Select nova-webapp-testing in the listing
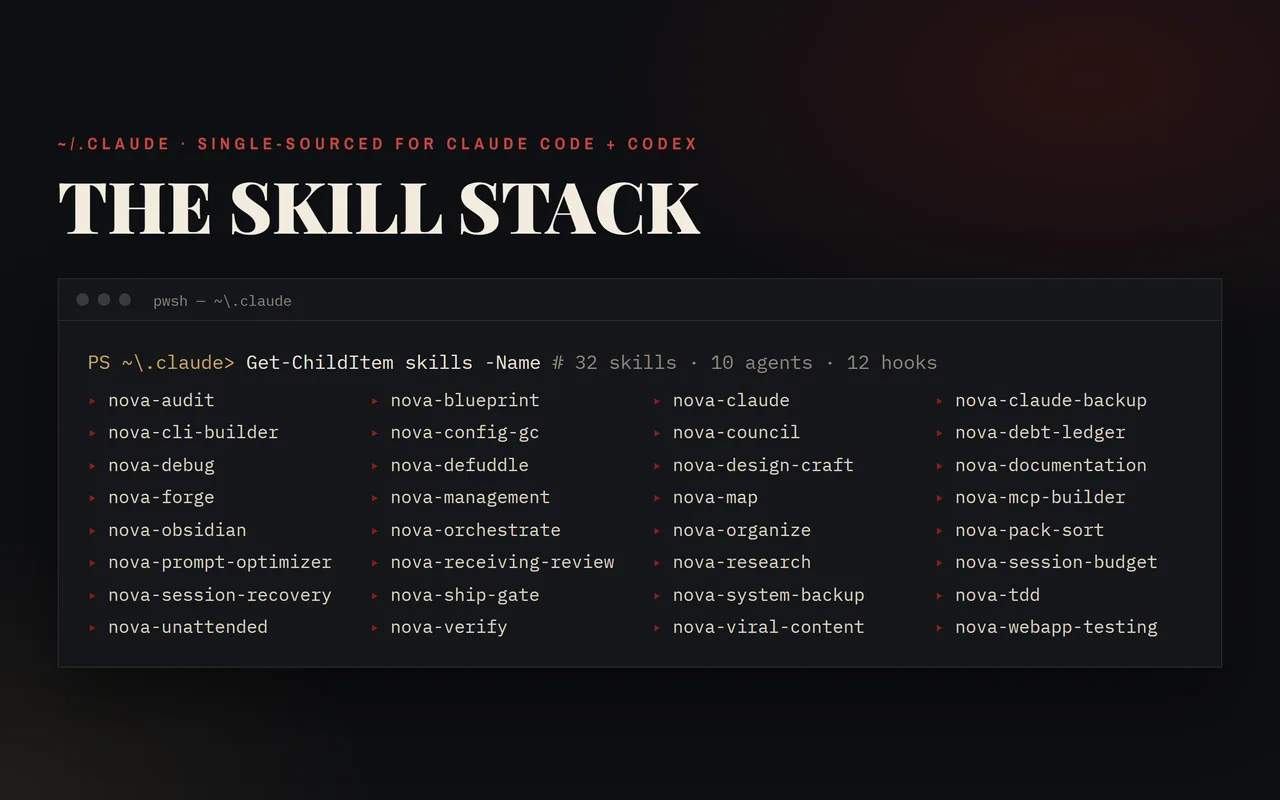 coord(1056,627)
